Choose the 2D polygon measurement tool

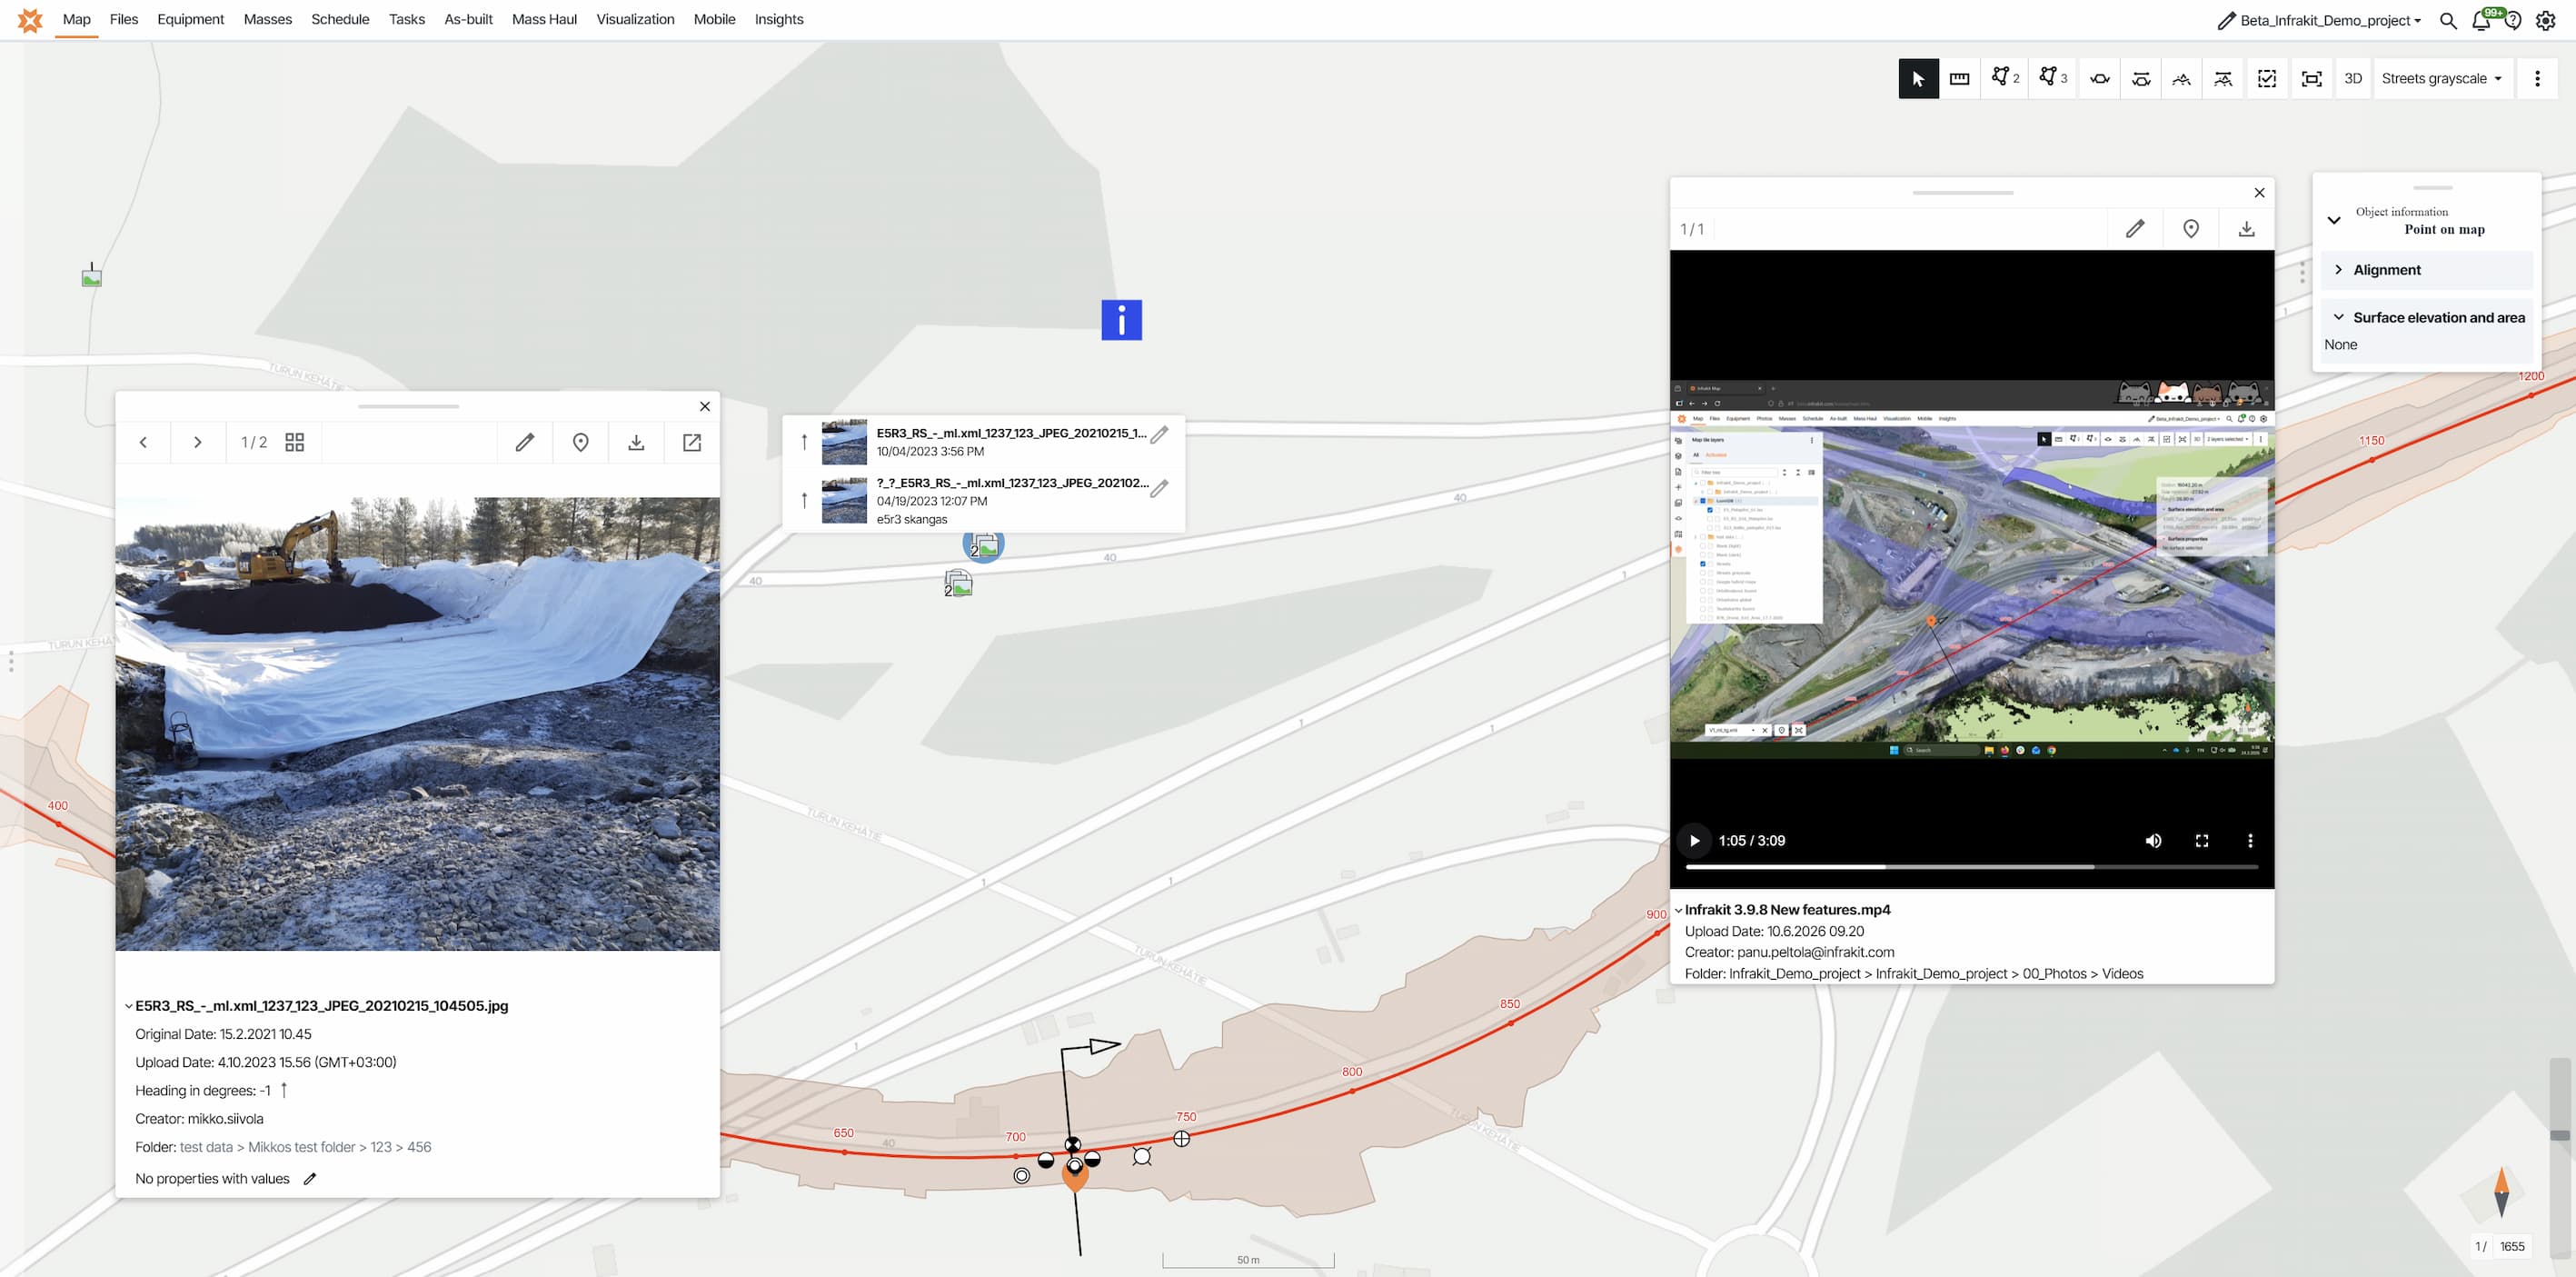tap(2005, 78)
